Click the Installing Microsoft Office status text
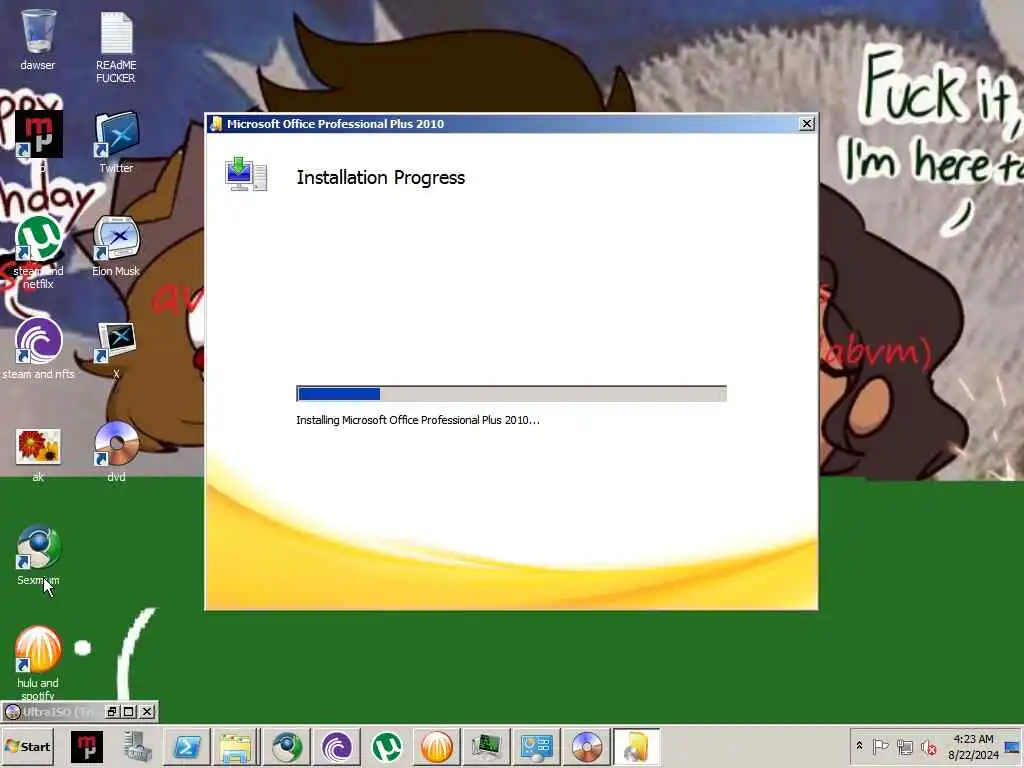This screenshot has width=1024, height=768. click(x=418, y=420)
